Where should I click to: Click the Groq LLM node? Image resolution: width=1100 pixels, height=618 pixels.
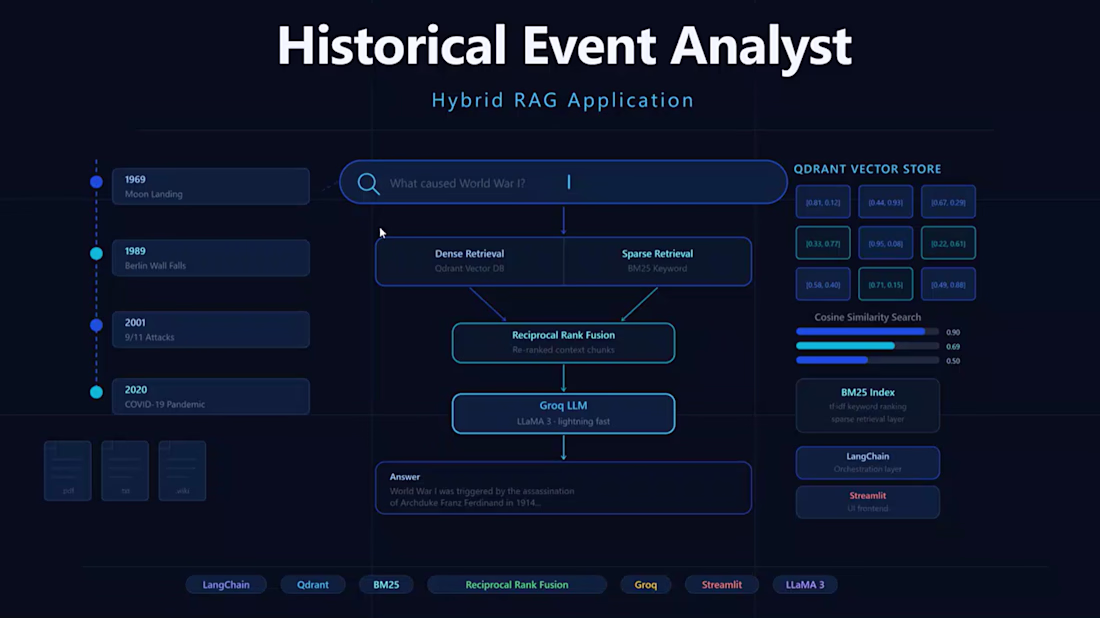563,414
